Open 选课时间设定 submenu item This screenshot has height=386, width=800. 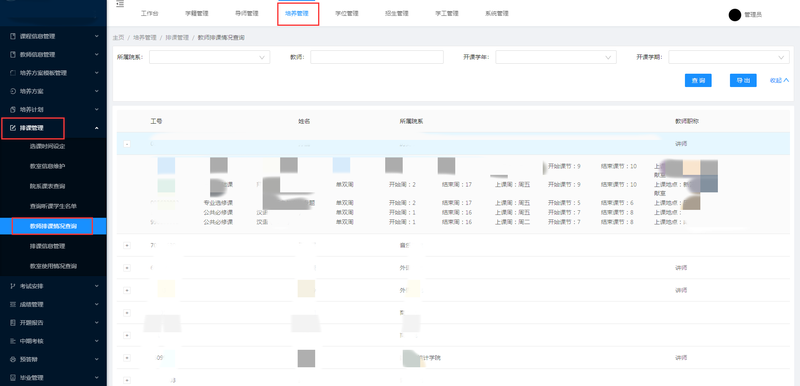coord(47,146)
